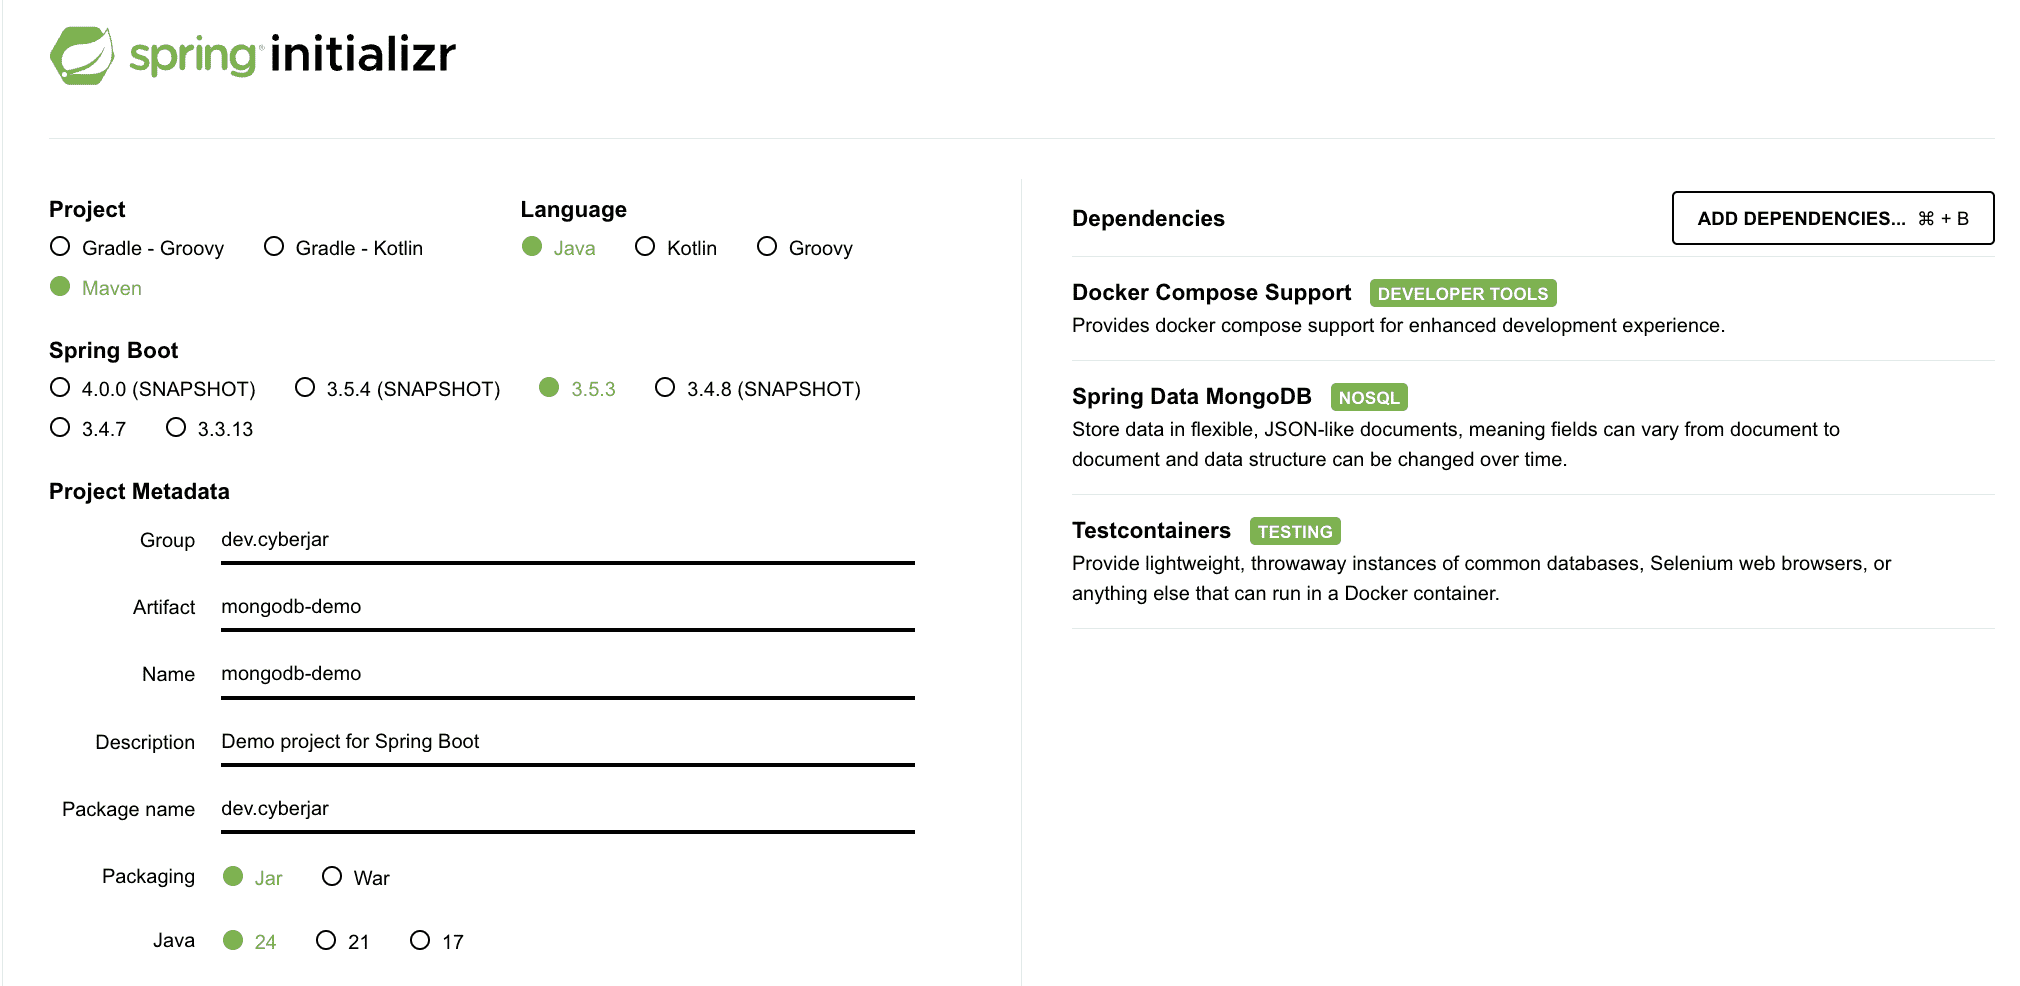Click the Package name field dev.cyberjar
Viewport: 2020px width, 986px height.
coord(566,809)
